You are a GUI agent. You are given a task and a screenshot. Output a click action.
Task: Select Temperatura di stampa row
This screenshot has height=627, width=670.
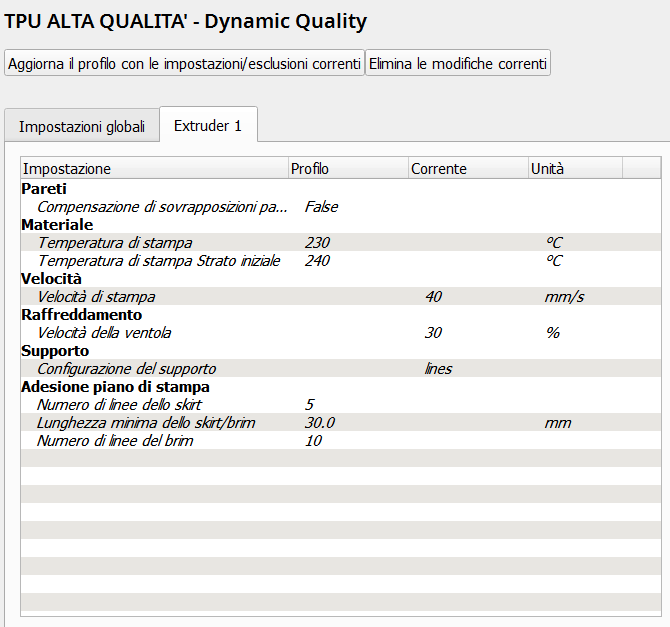point(341,242)
